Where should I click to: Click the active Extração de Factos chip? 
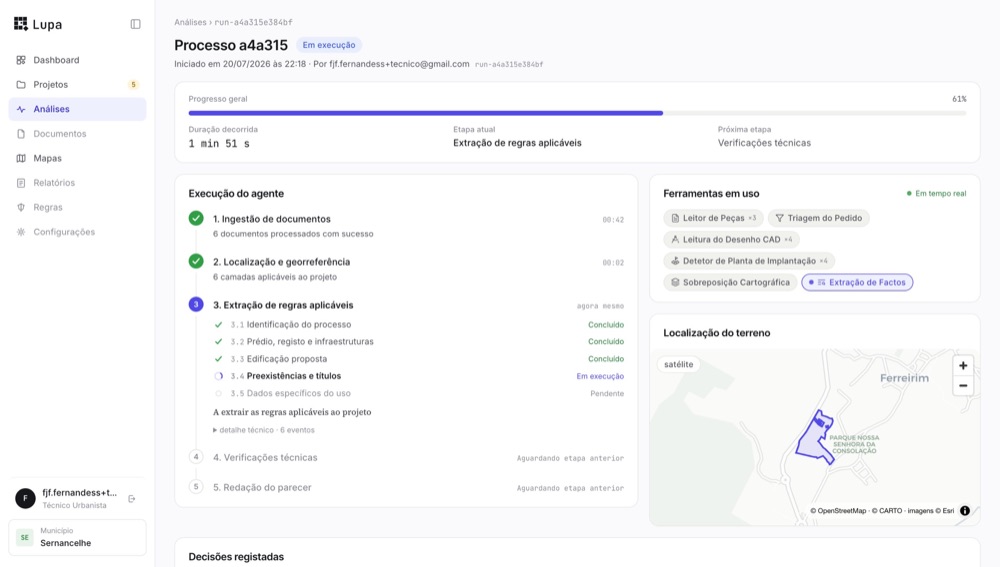pos(857,283)
